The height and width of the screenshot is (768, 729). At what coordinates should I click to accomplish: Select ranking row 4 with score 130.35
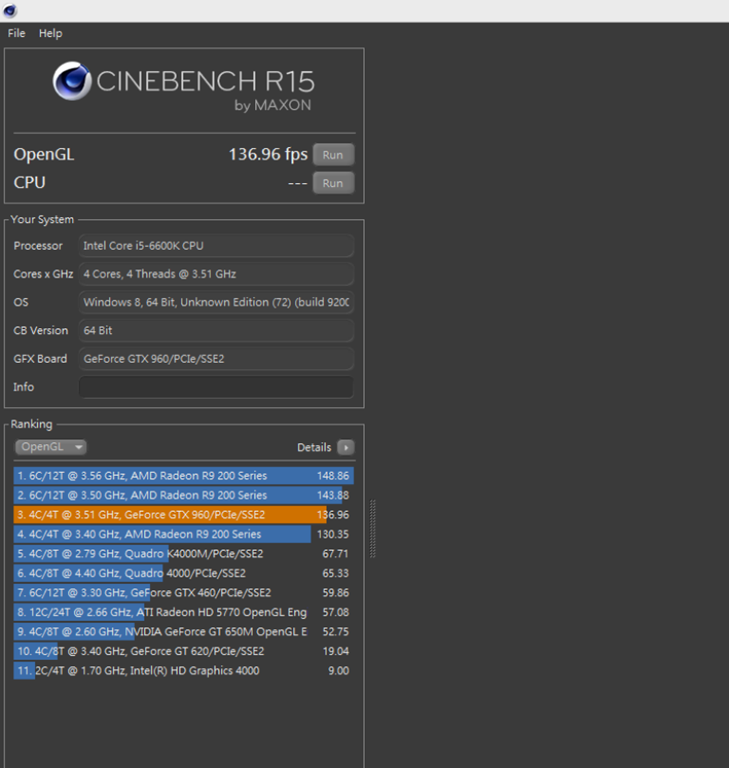[x=184, y=534]
